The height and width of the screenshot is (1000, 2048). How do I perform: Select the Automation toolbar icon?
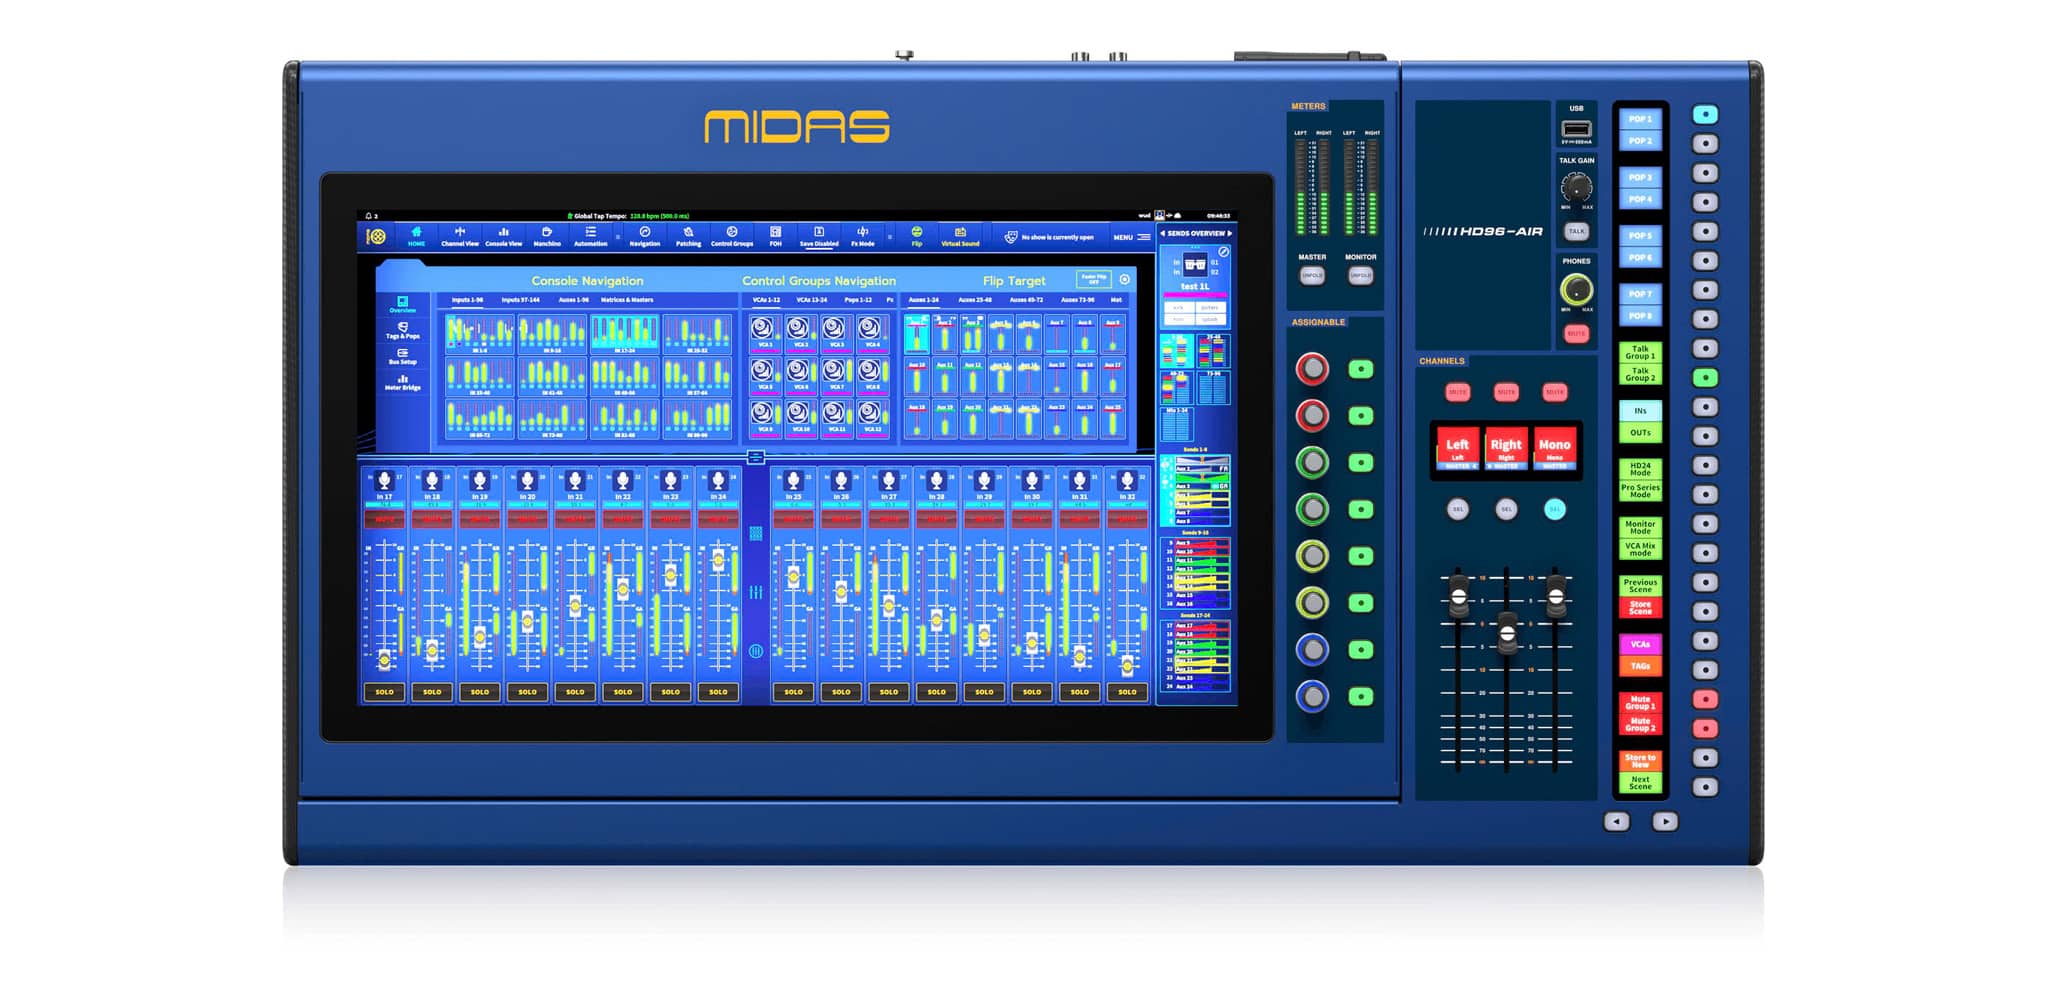590,236
